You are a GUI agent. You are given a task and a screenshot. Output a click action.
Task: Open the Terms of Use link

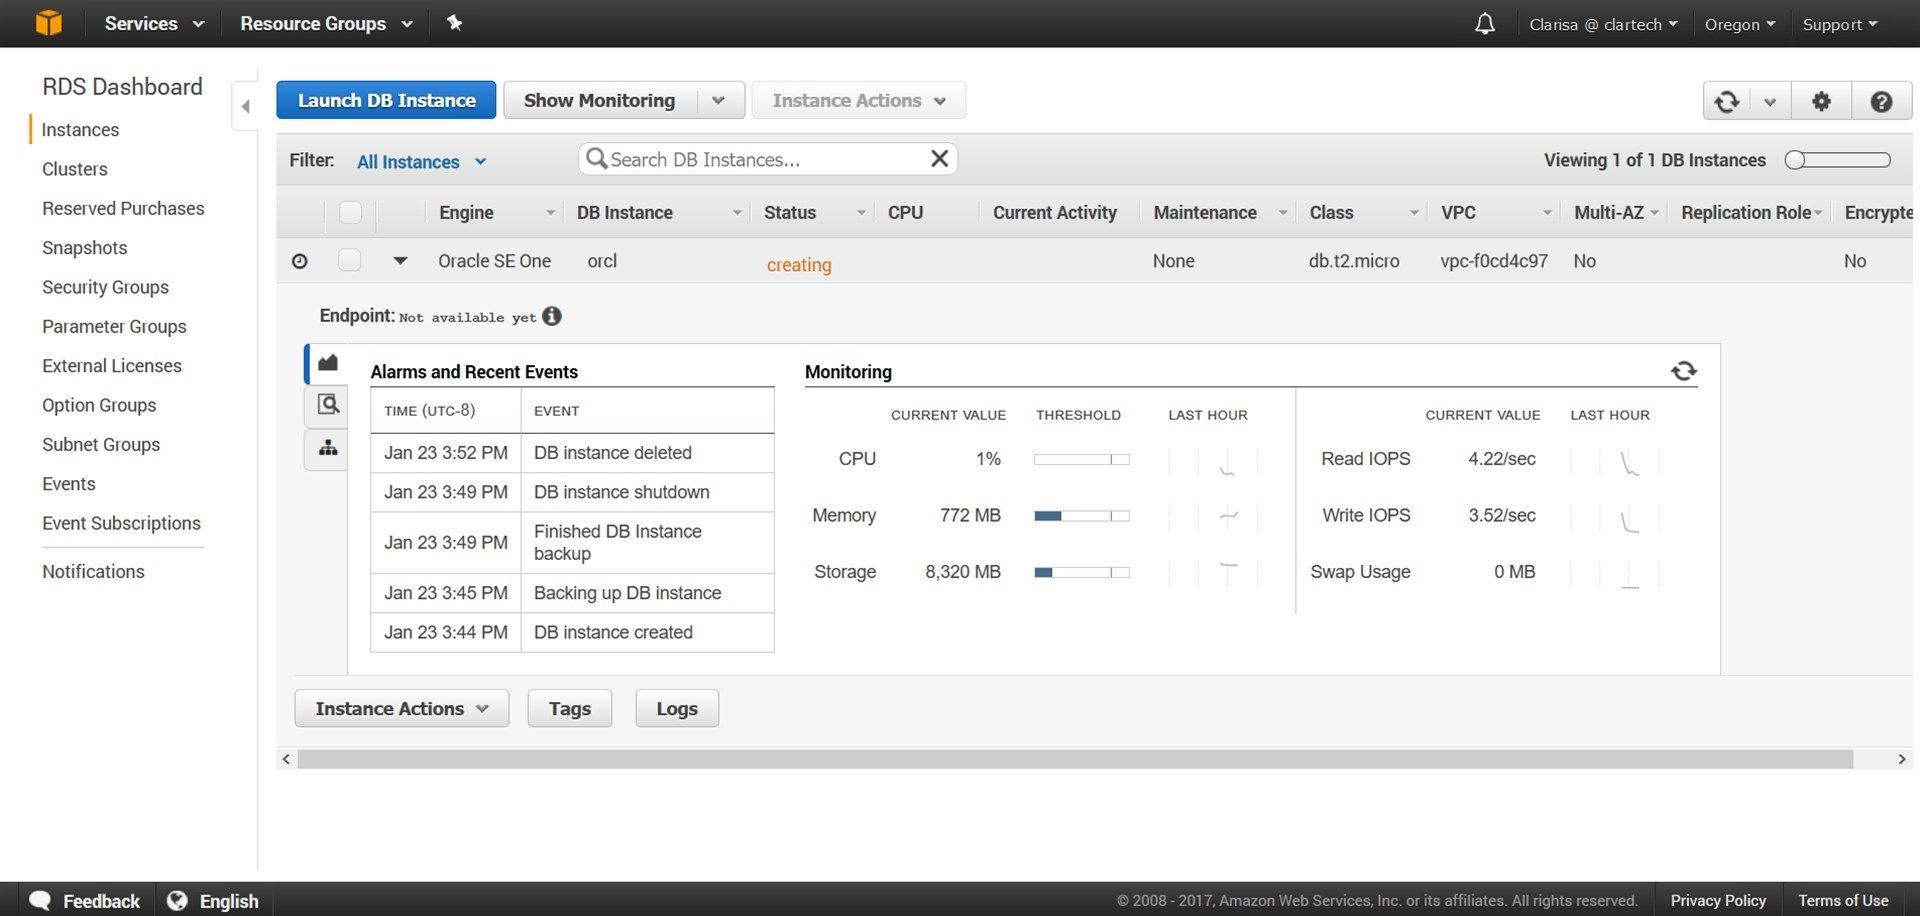tap(1843, 900)
